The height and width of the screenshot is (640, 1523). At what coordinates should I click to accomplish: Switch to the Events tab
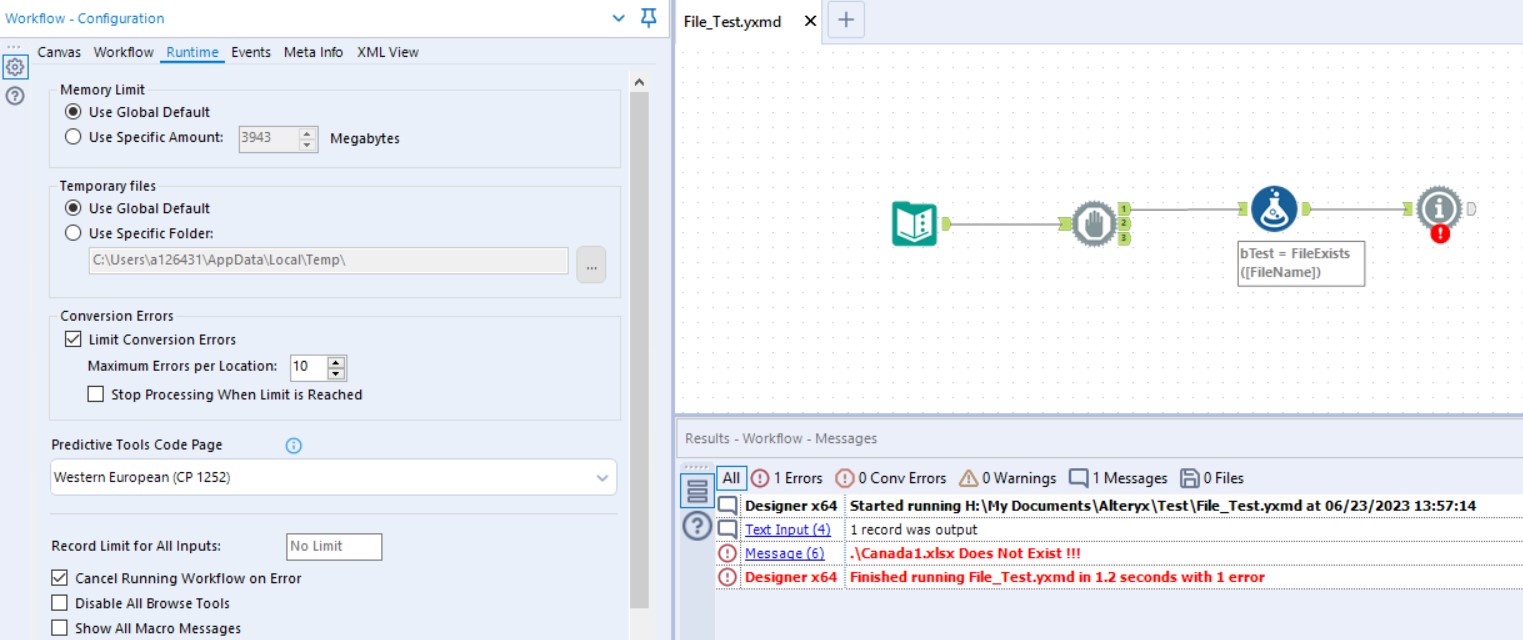click(x=253, y=51)
